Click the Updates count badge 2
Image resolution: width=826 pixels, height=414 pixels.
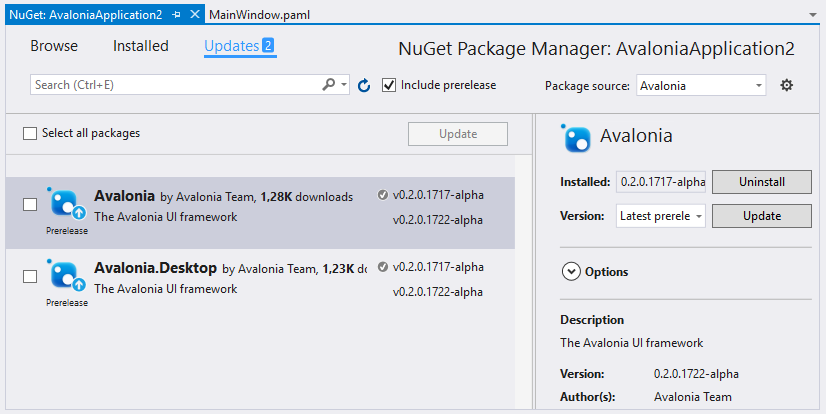268,45
